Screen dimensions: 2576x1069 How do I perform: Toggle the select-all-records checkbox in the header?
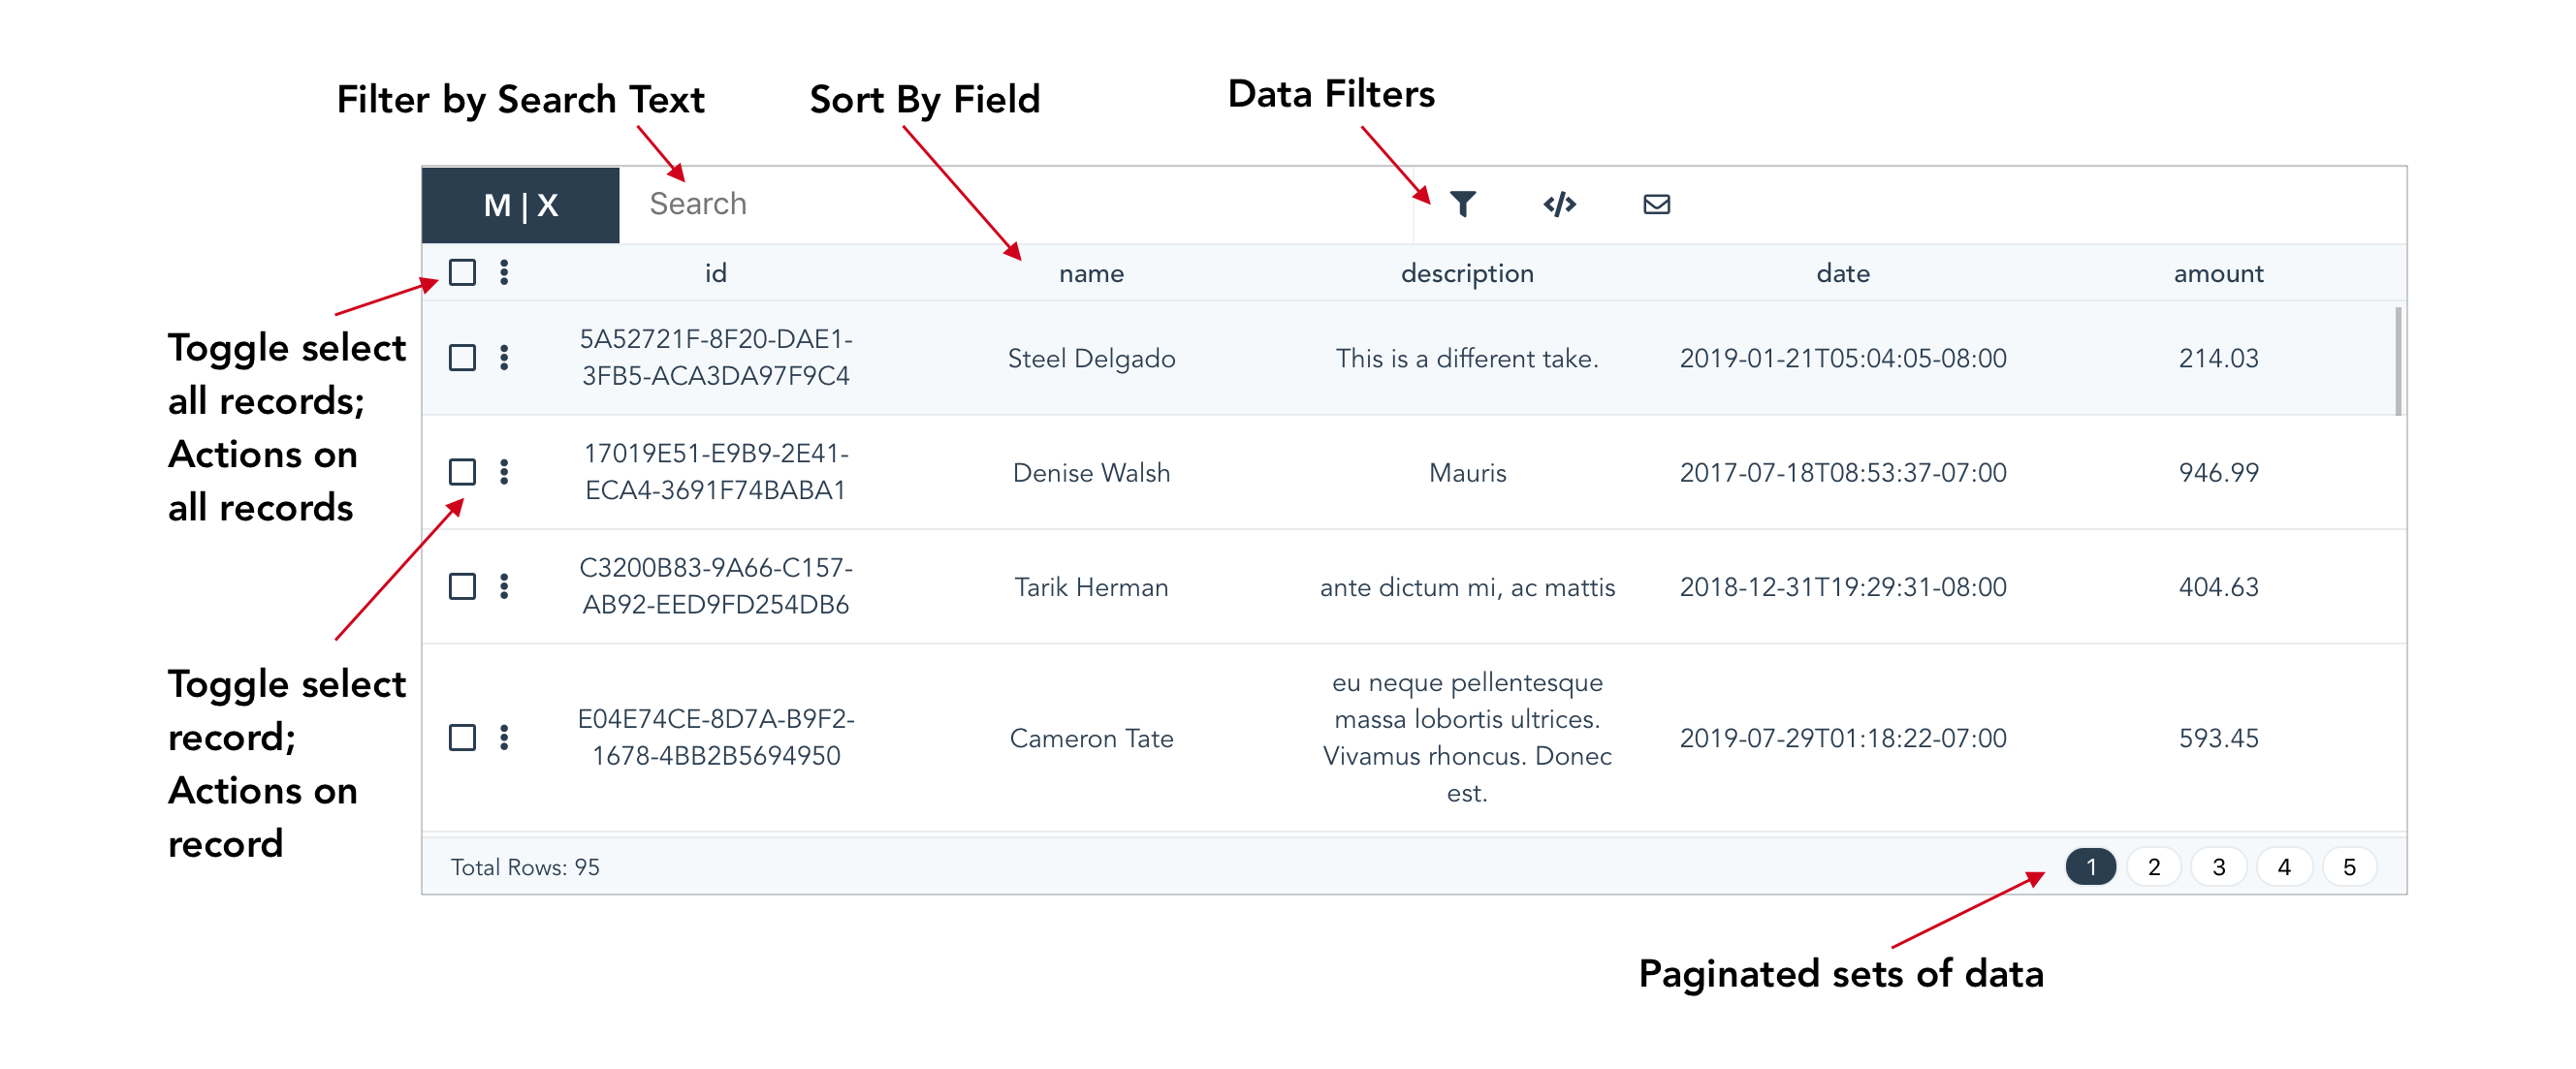(x=462, y=272)
